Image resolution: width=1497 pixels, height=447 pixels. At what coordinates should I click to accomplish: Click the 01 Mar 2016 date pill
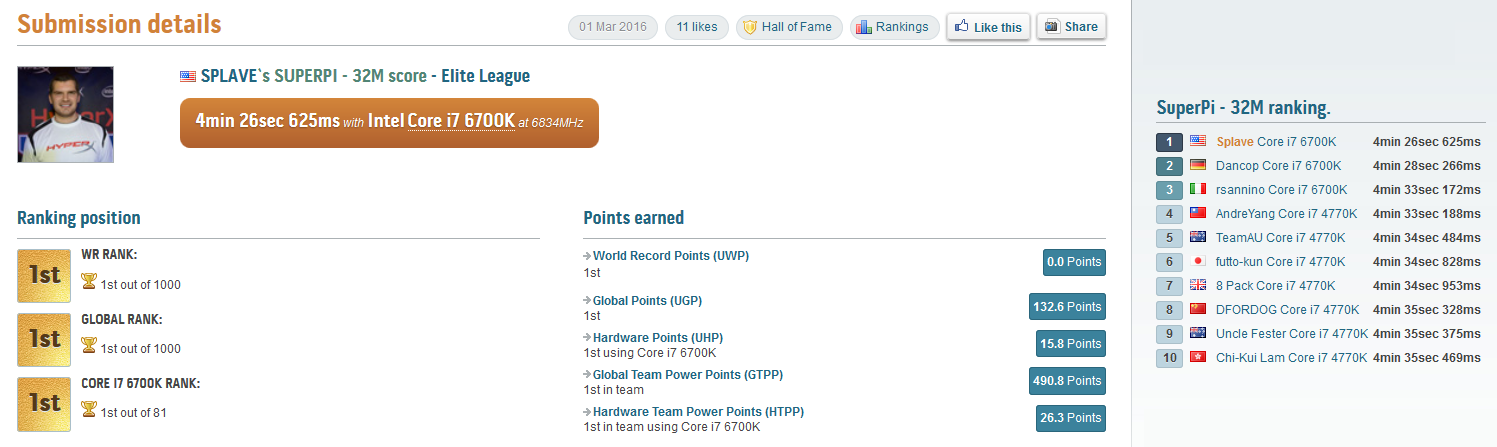[613, 27]
